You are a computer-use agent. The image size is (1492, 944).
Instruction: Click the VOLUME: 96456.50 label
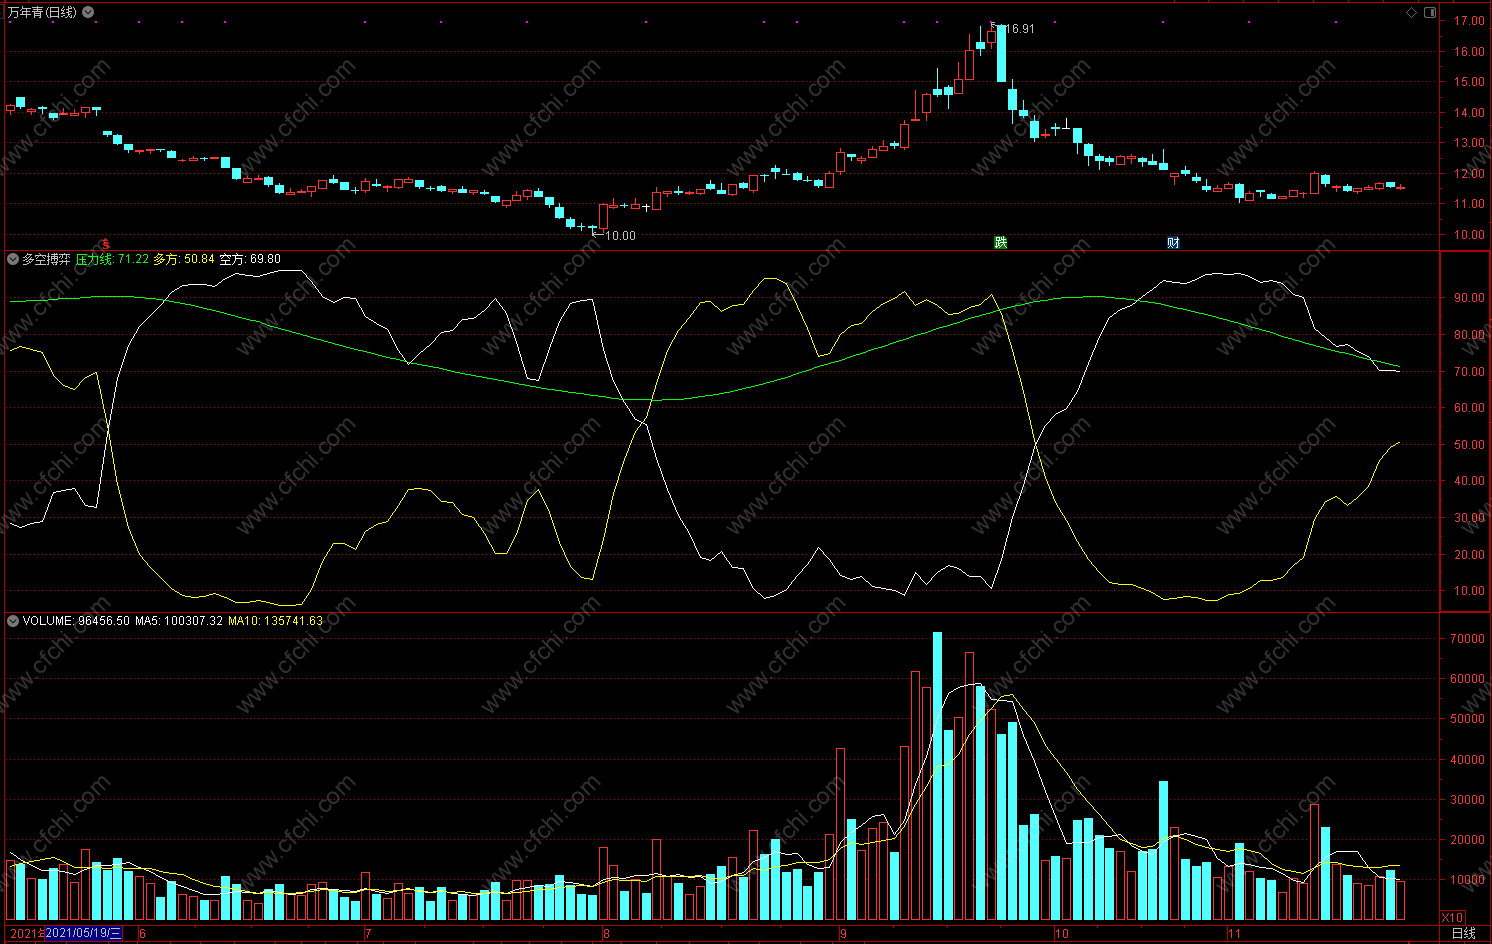pos(76,621)
